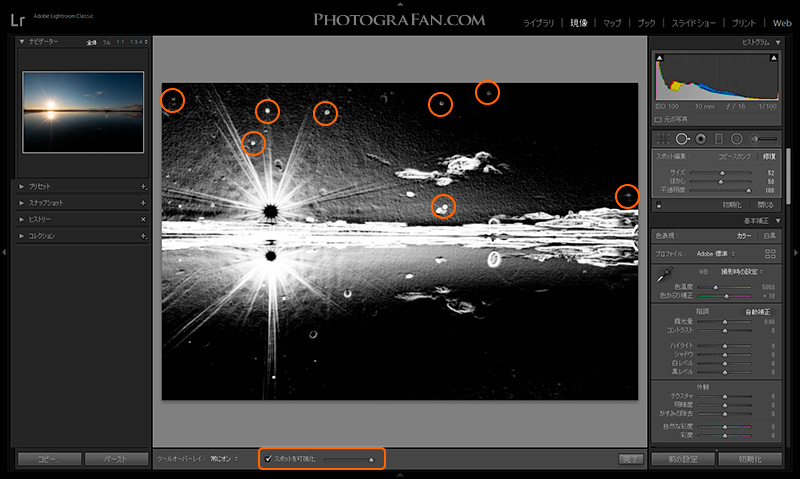Enable the visualize spots checkbox
This screenshot has height=479, width=800.
[268, 459]
